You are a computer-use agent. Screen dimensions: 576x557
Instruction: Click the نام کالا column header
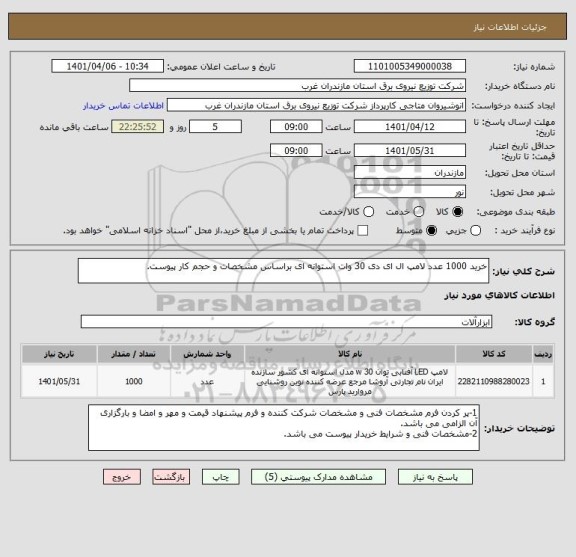tap(350, 354)
